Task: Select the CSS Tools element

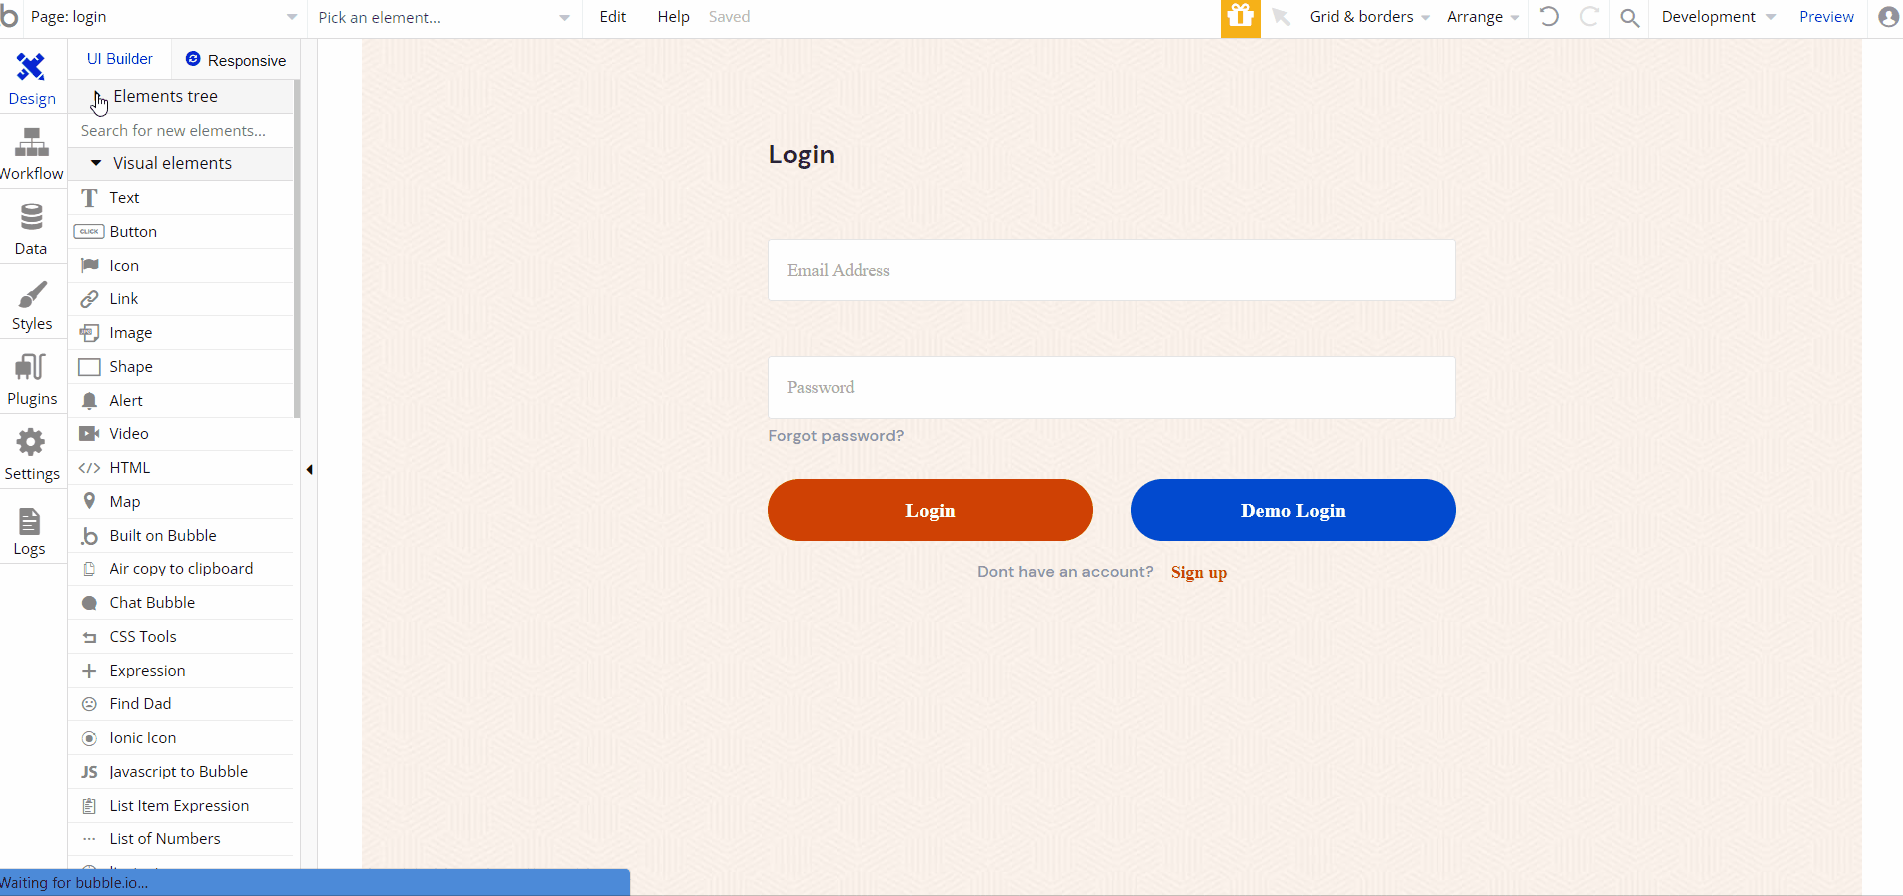Action: 181,637
